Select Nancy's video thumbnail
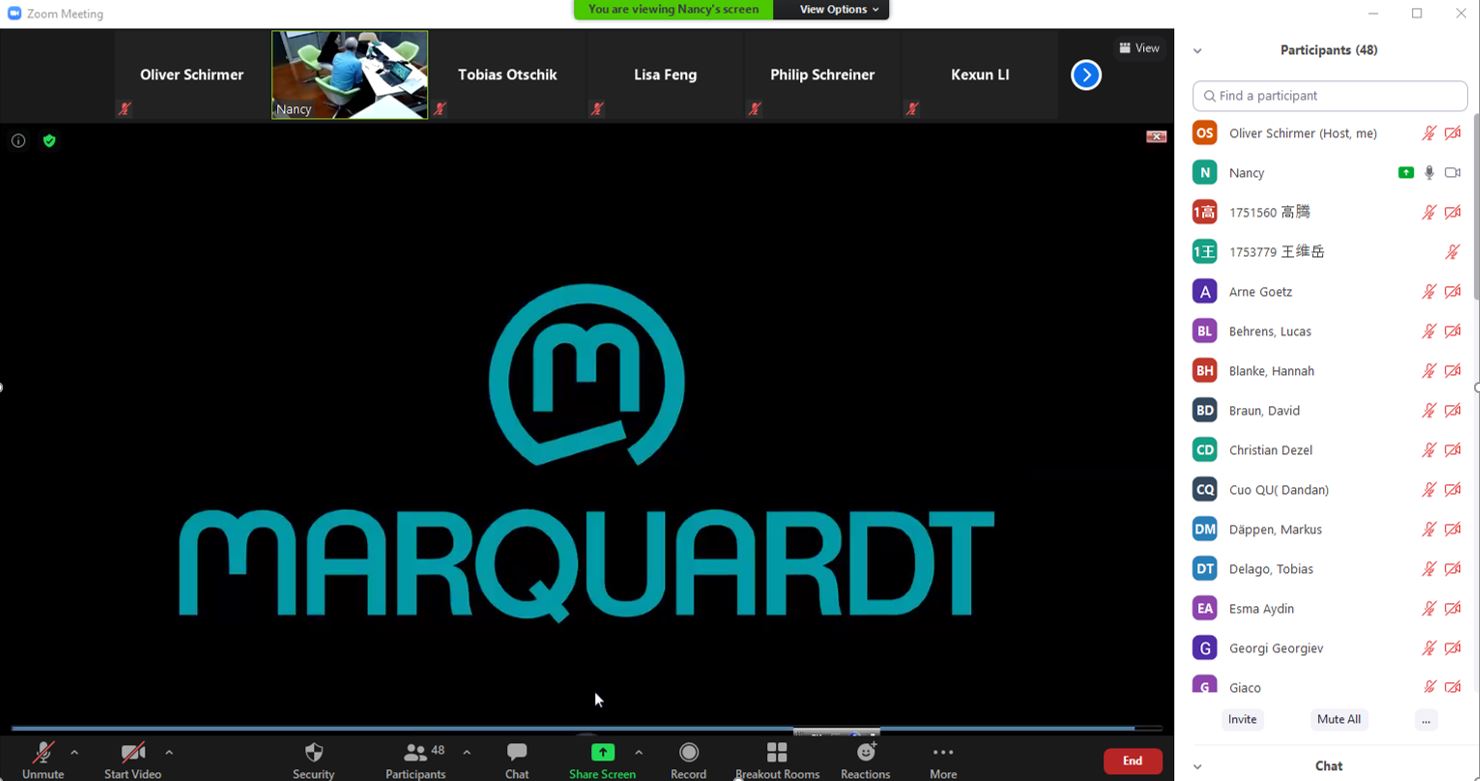 (x=350, y=75)
